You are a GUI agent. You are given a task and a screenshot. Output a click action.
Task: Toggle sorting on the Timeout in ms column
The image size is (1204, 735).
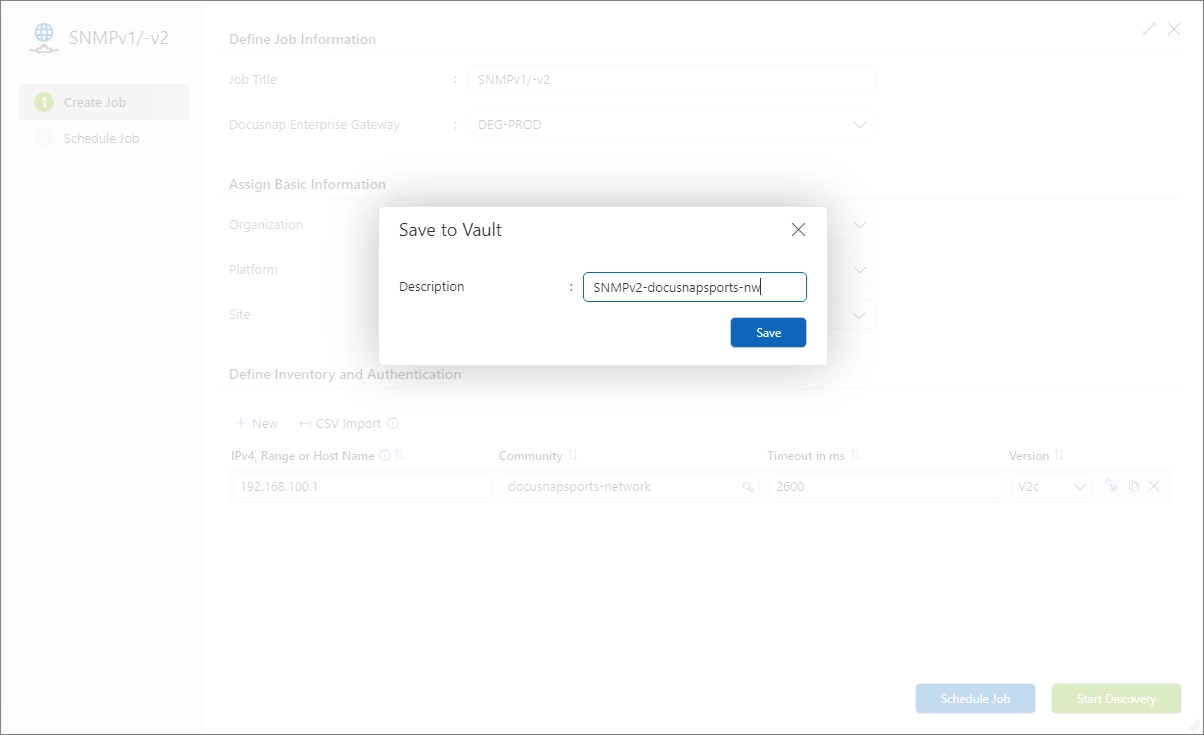click(x=856, y=455)
